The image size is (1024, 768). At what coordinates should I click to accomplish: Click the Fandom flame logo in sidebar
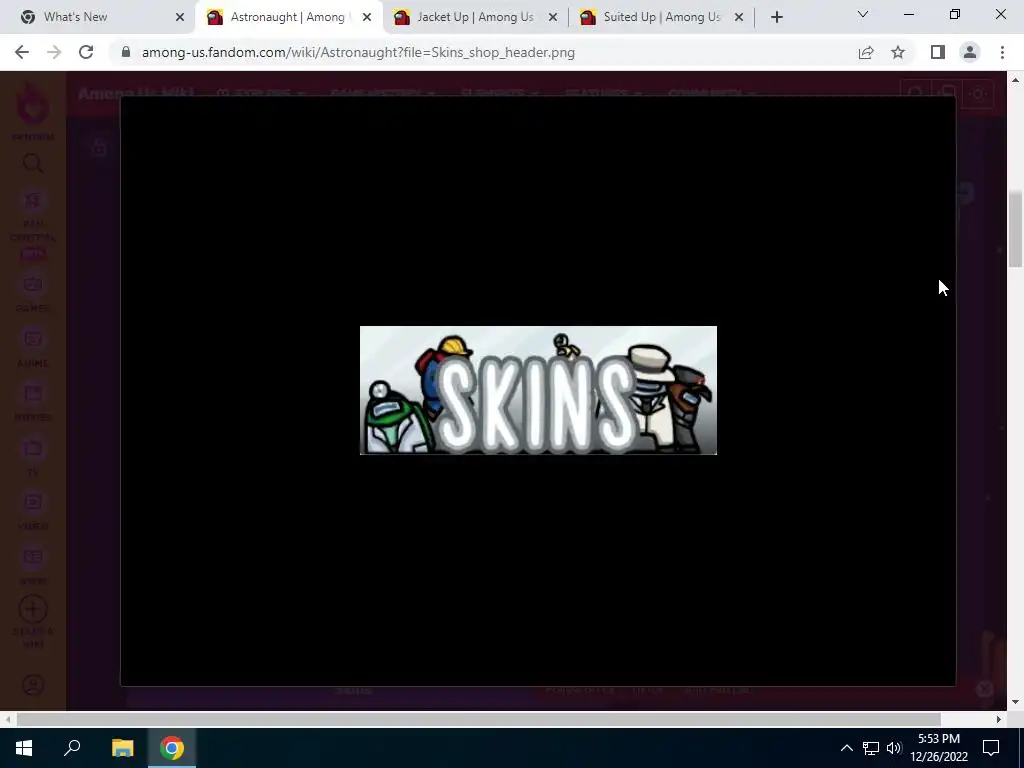[x=33, y=104]
